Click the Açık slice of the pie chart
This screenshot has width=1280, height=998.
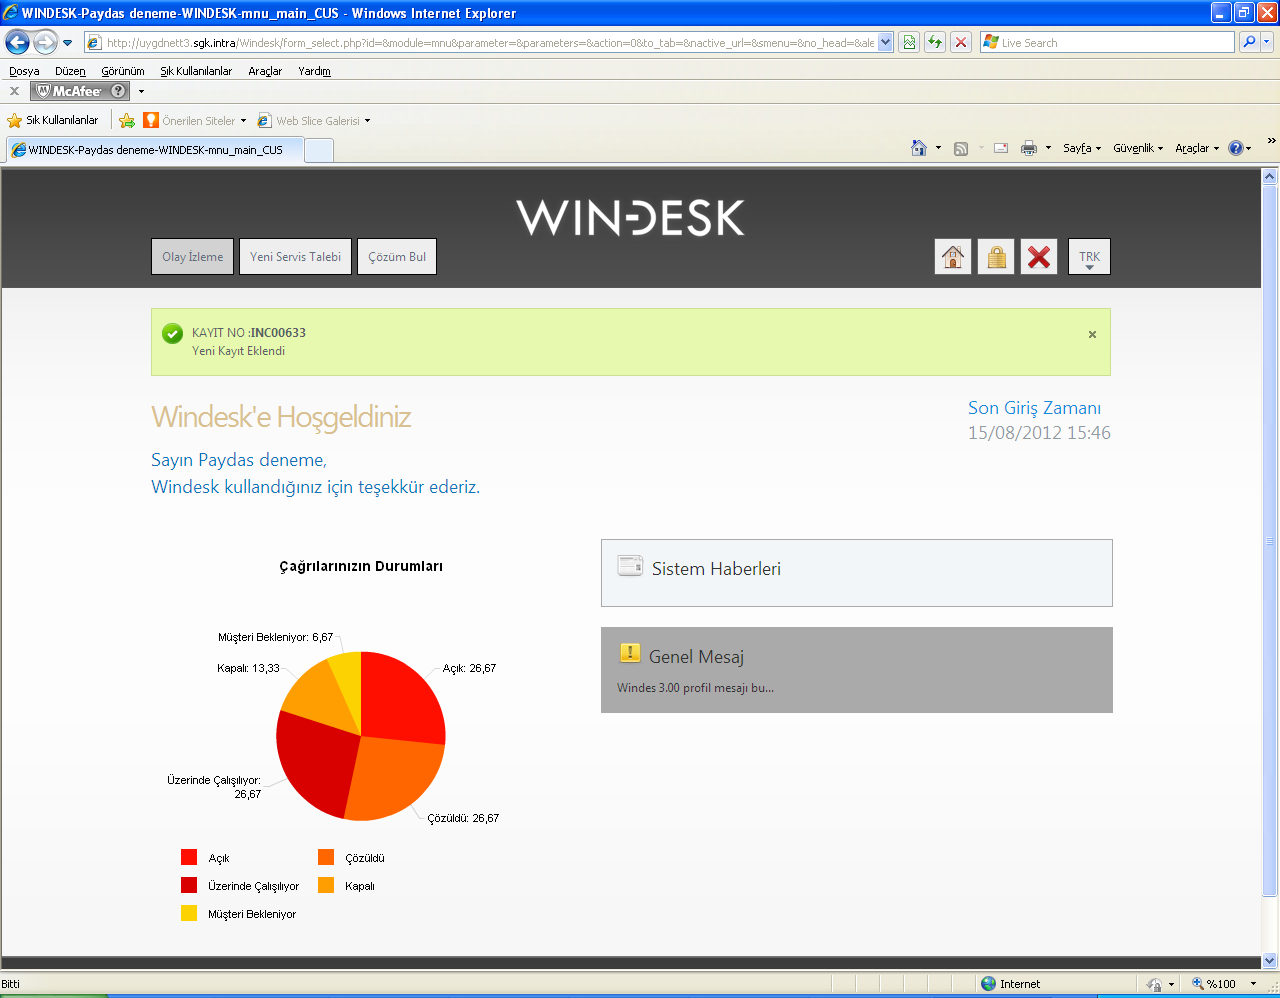tap(400, 700)
